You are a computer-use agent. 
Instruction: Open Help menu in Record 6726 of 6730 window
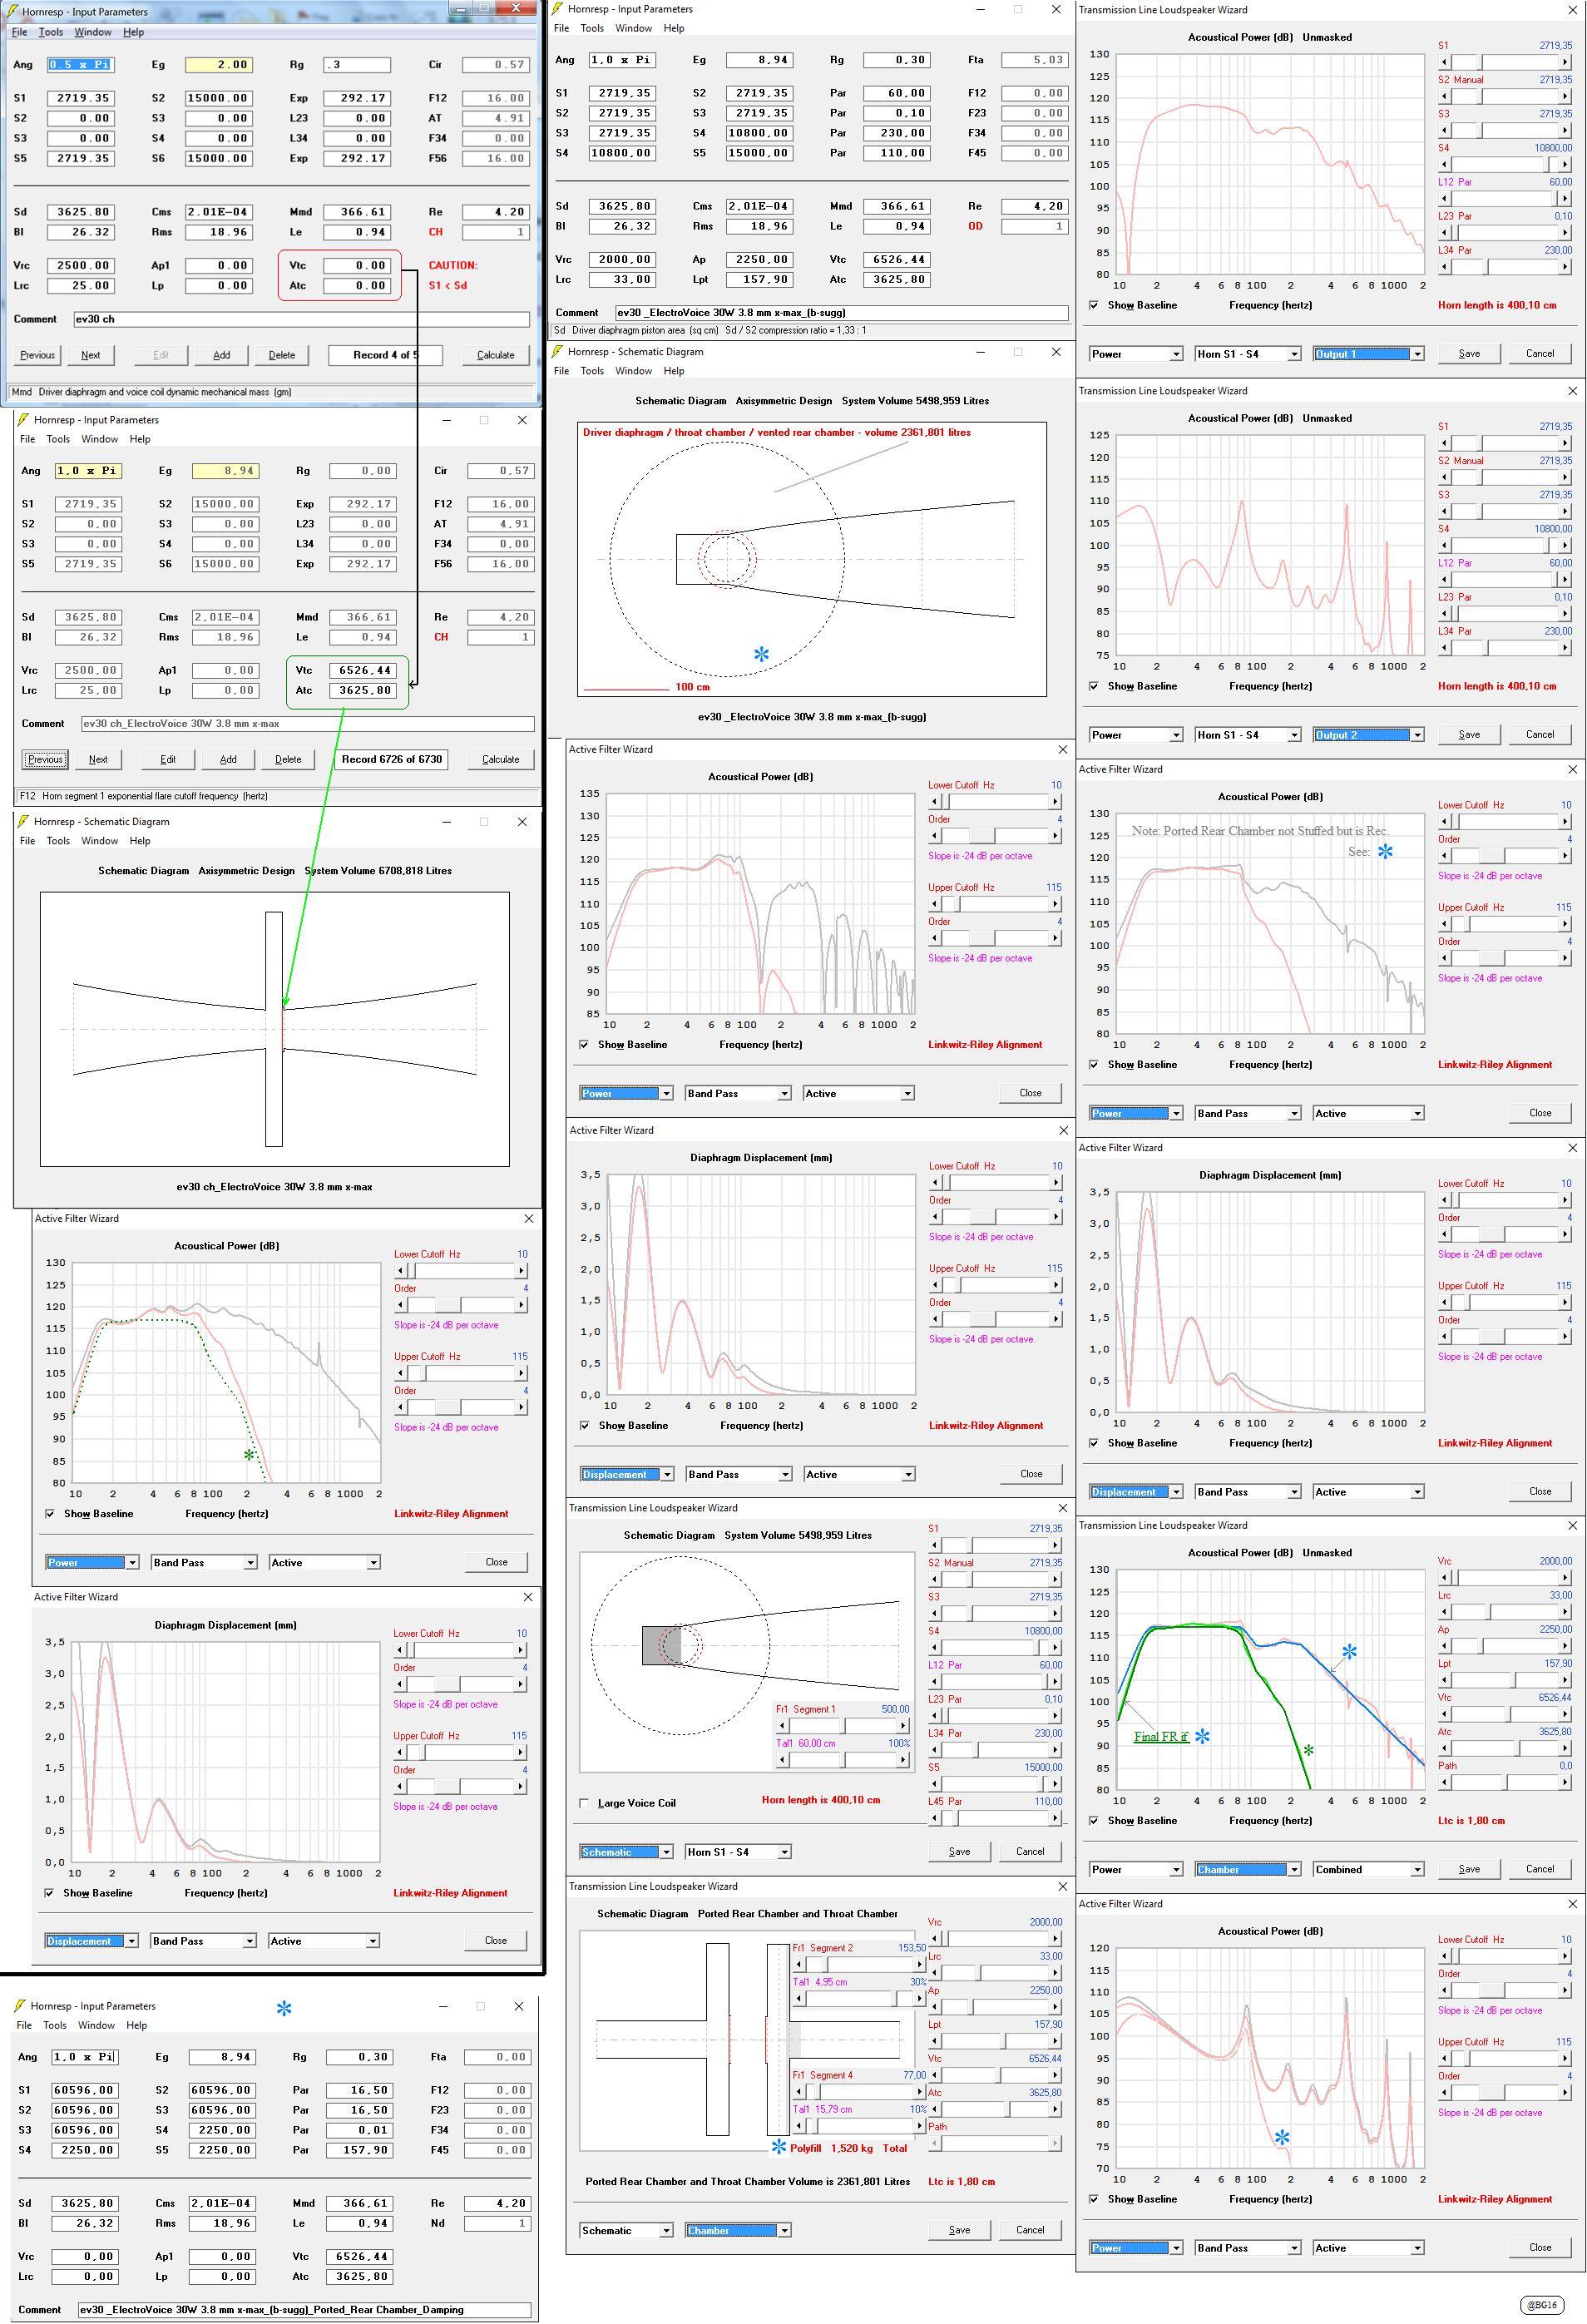click(x=140, y=439)
